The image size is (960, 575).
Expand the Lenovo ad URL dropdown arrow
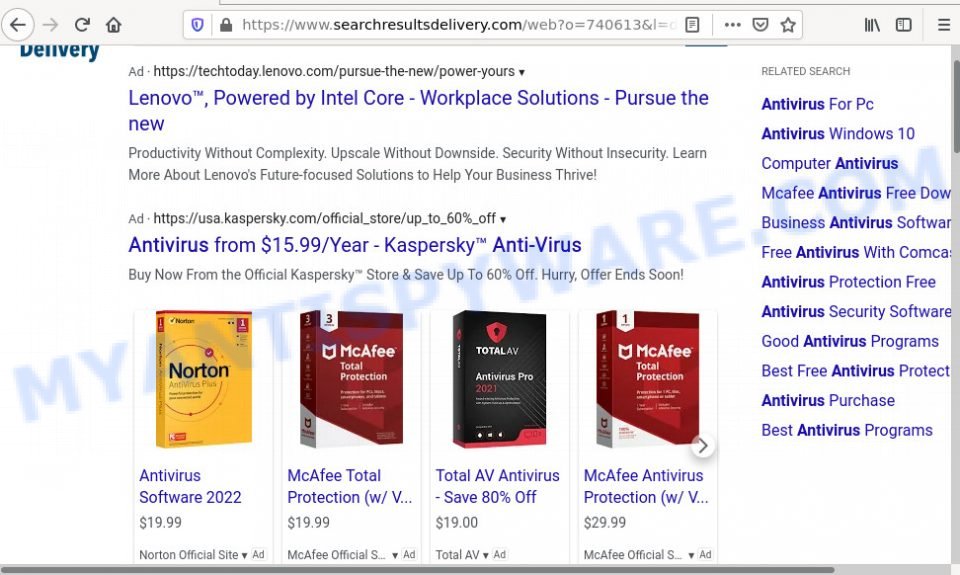(522, 72)
